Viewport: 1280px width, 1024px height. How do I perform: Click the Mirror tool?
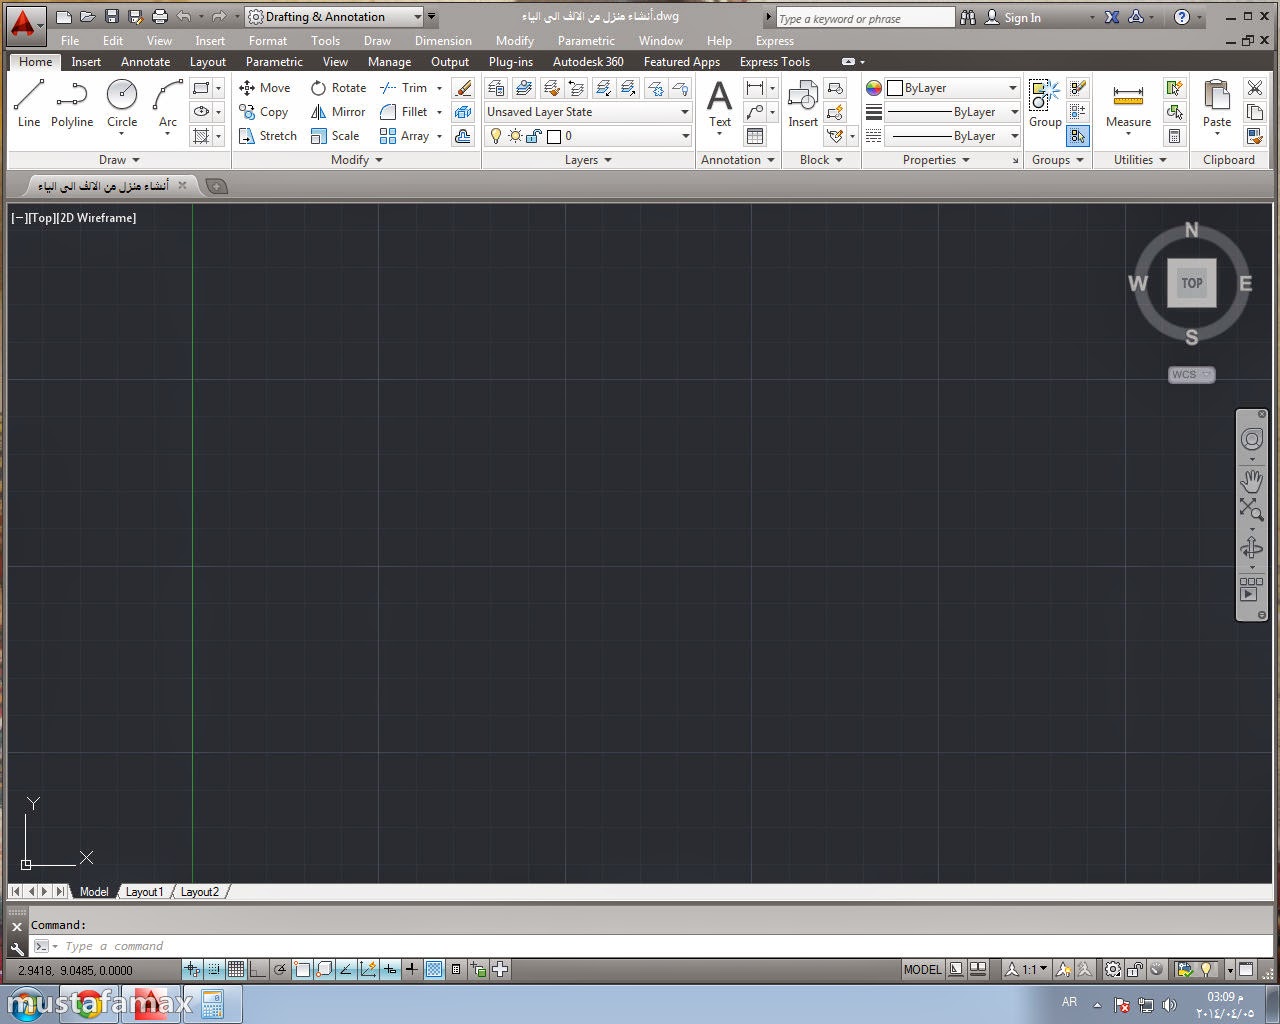[x=338, y=112]
